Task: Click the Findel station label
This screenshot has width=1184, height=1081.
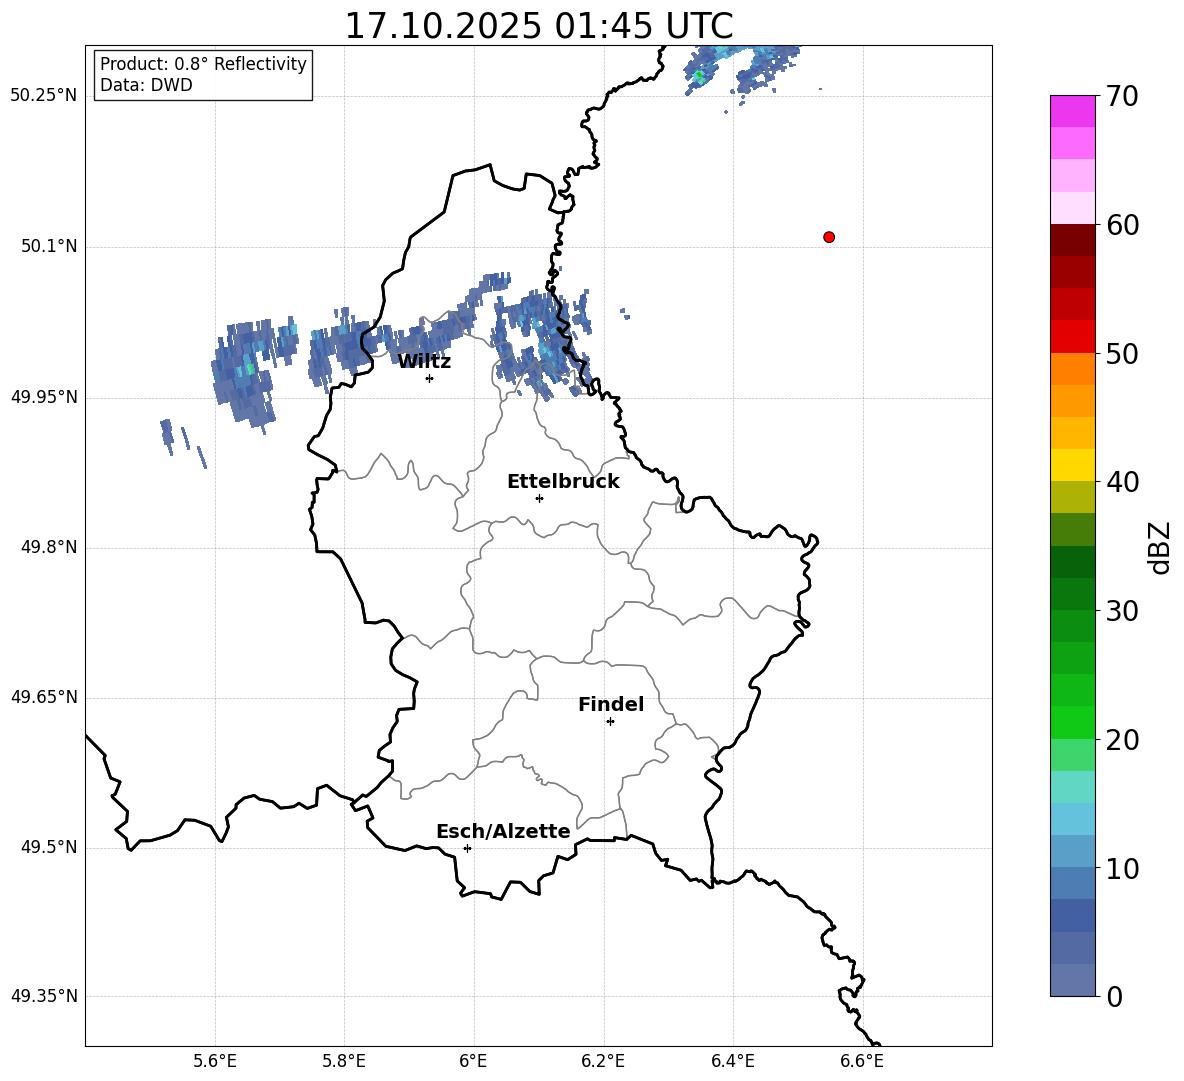Action: 611,704
